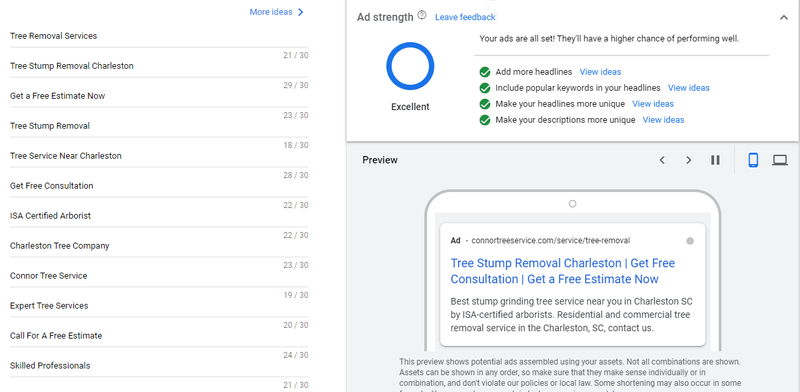Edit headline Tree Stump Removal Charleston
The image size is (800, 392).
point(159,66)
